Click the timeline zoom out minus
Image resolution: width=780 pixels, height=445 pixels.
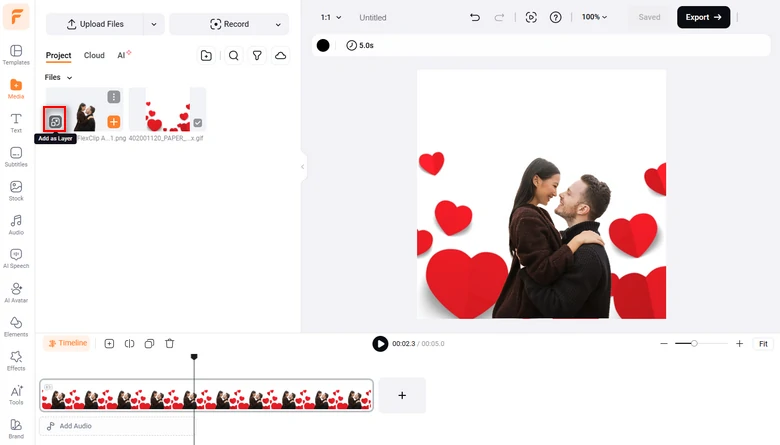tap(664, 344)
